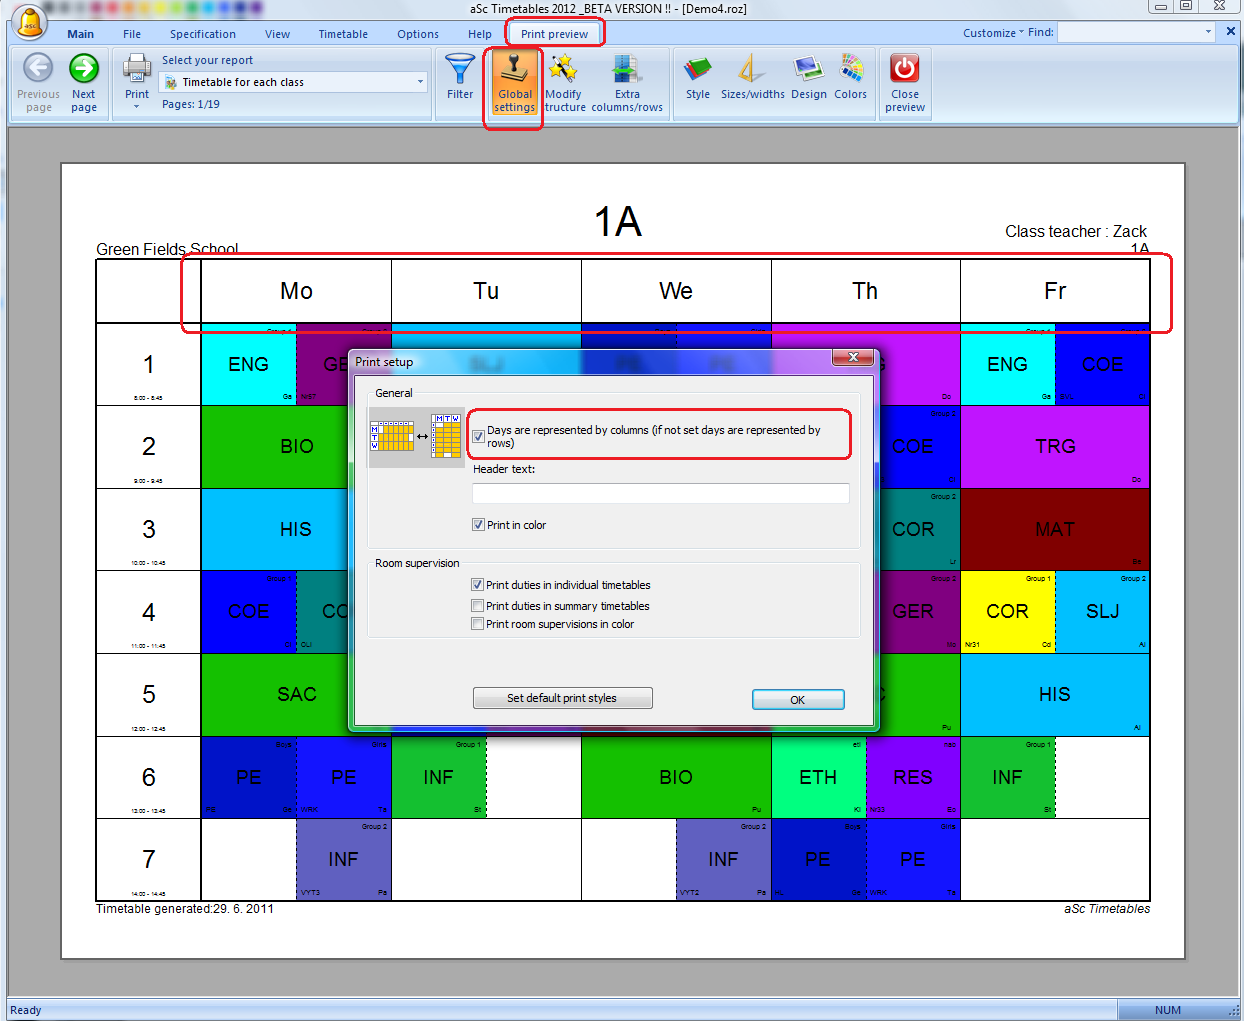Click the Close preview power icon
Screen dimensions: 1244x1021
tap(905, 69)
